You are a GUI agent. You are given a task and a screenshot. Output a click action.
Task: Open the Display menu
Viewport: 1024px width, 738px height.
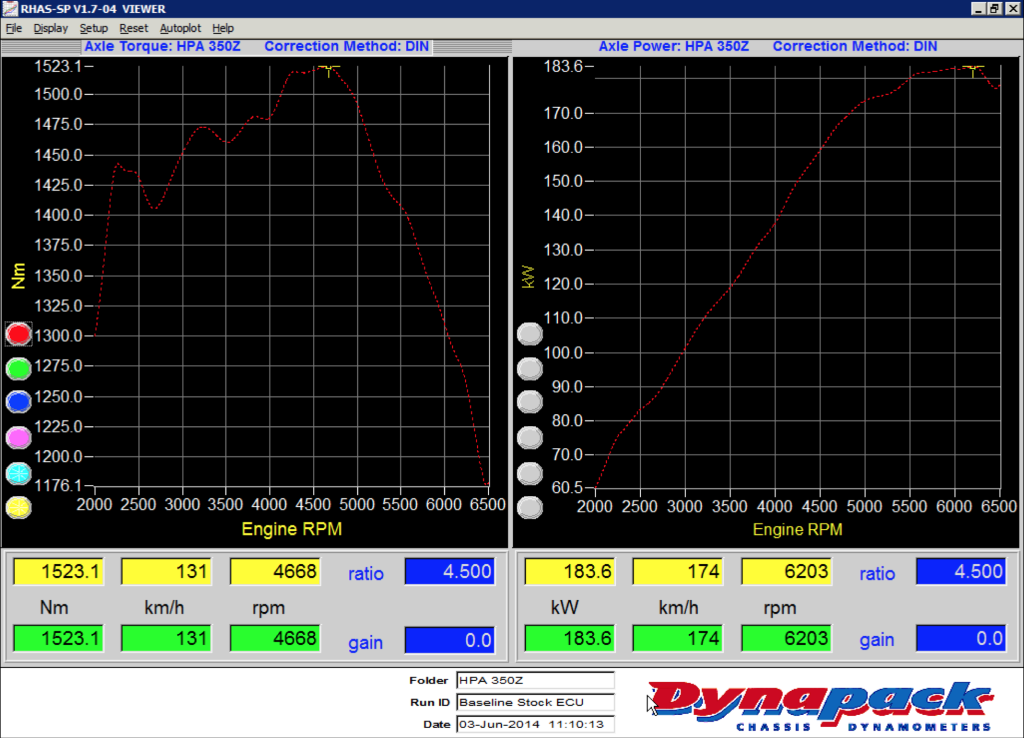(50, 28)
